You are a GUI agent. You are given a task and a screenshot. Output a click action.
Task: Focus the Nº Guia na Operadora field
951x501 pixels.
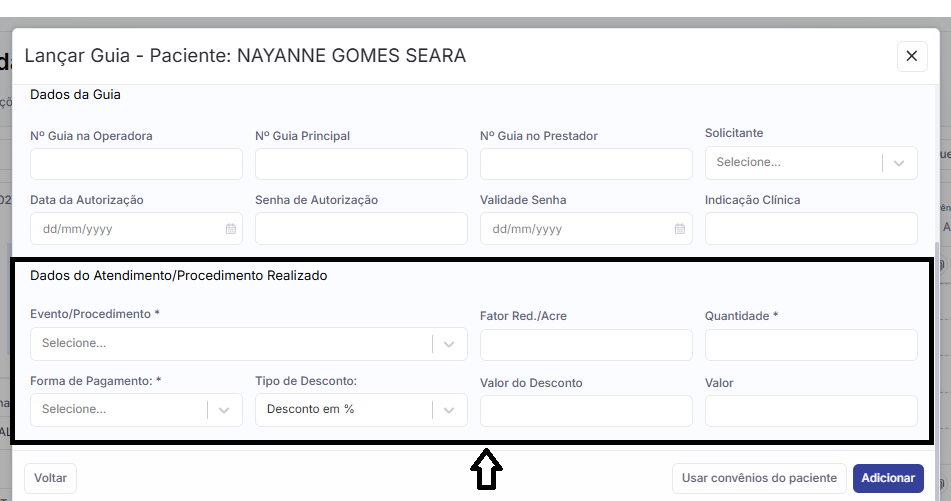click(x=136, y=164)
